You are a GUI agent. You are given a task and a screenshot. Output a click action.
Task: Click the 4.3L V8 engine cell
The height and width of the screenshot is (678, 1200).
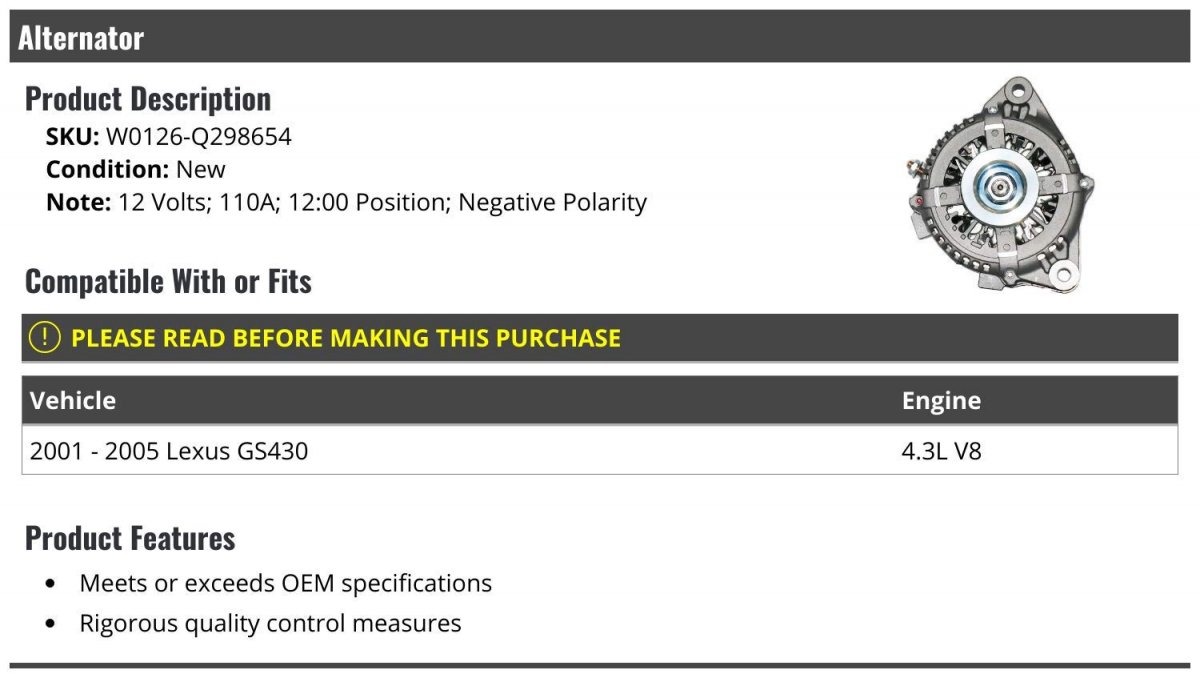[x=942, y=451]
